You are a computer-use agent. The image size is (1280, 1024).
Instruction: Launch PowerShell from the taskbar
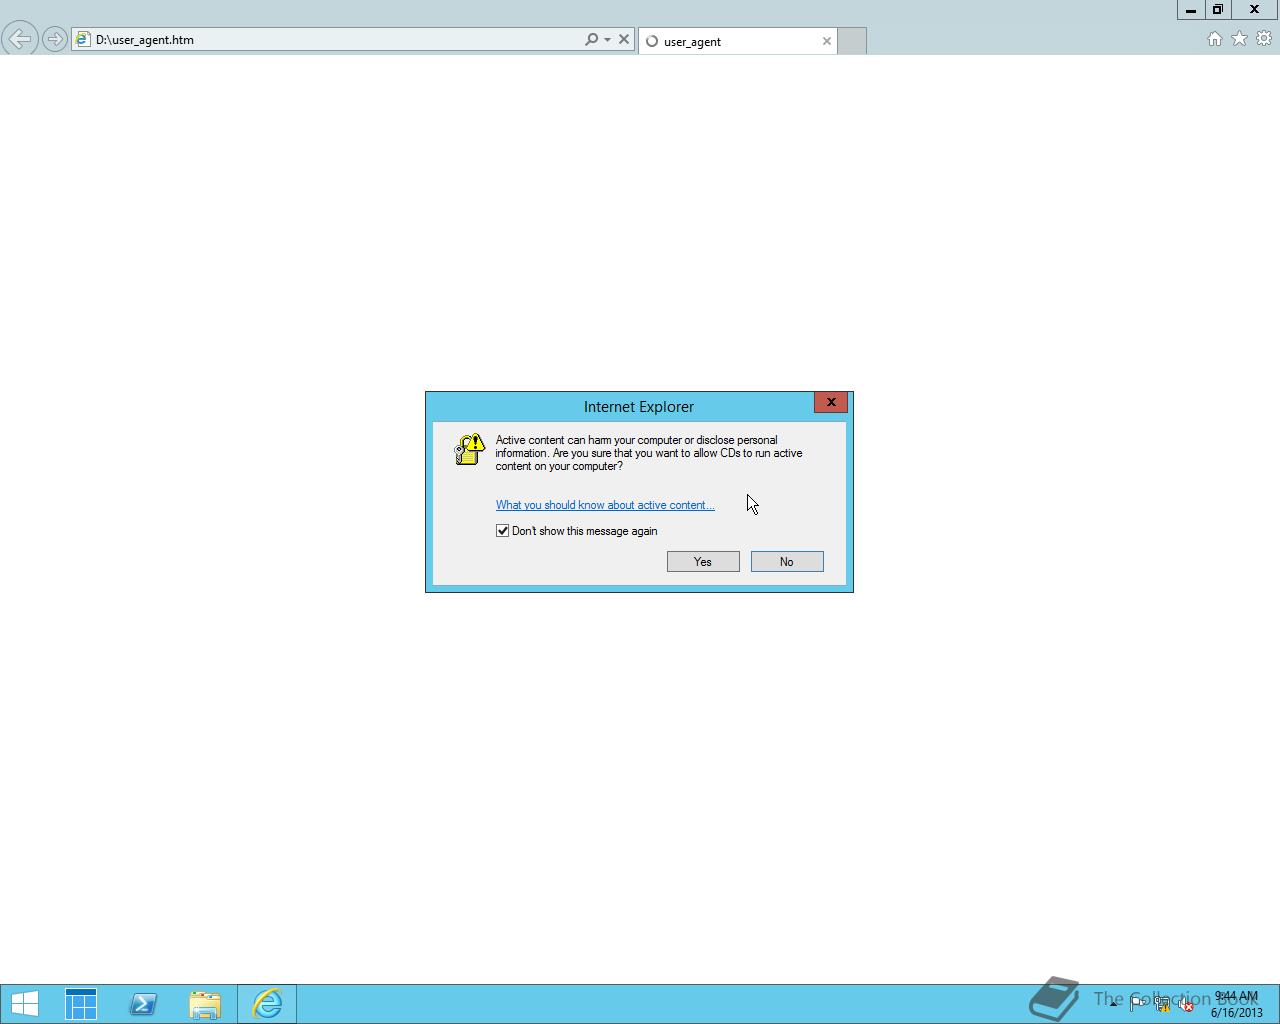click(x=143, y=1004)
